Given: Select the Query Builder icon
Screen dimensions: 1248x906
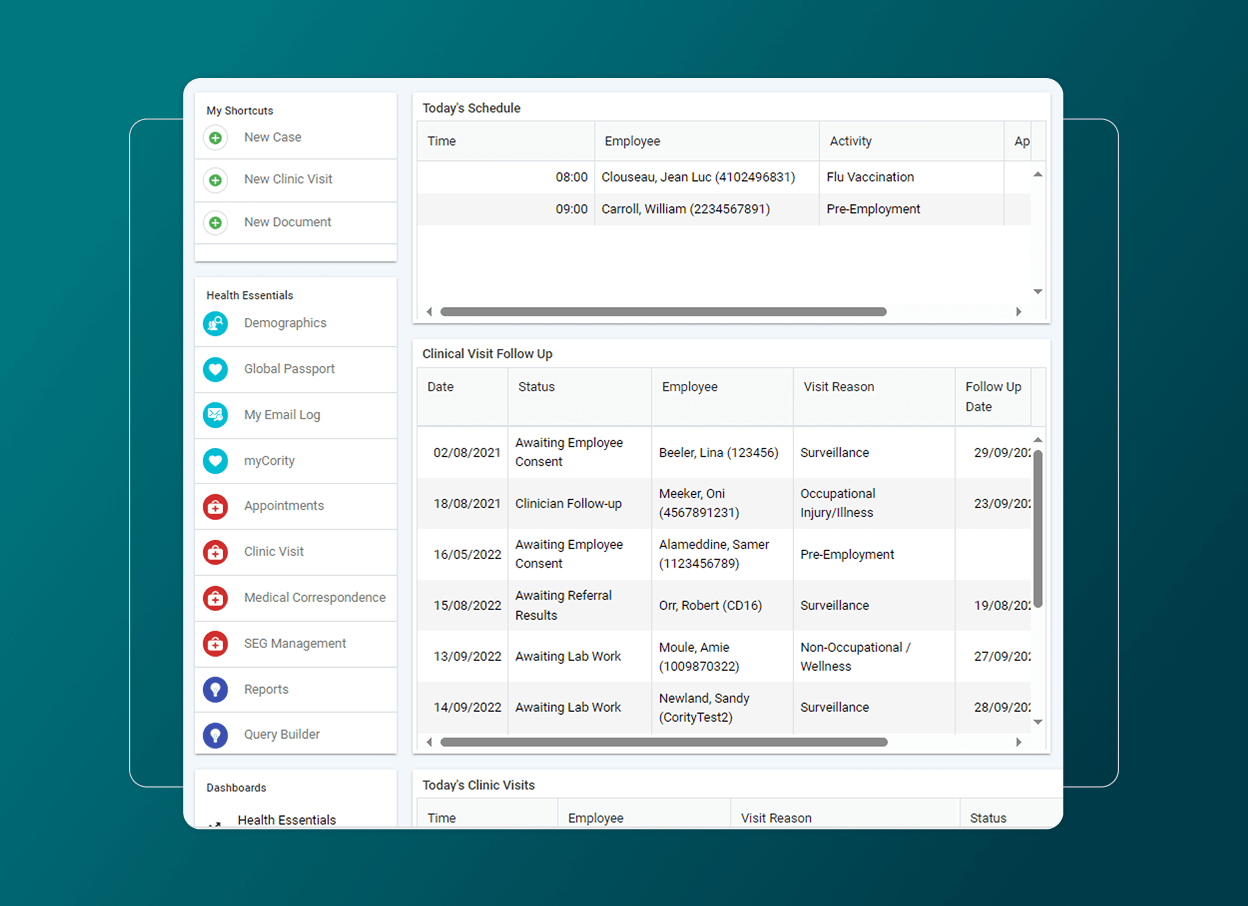Looking at the screenshot, I should [215, 733].
